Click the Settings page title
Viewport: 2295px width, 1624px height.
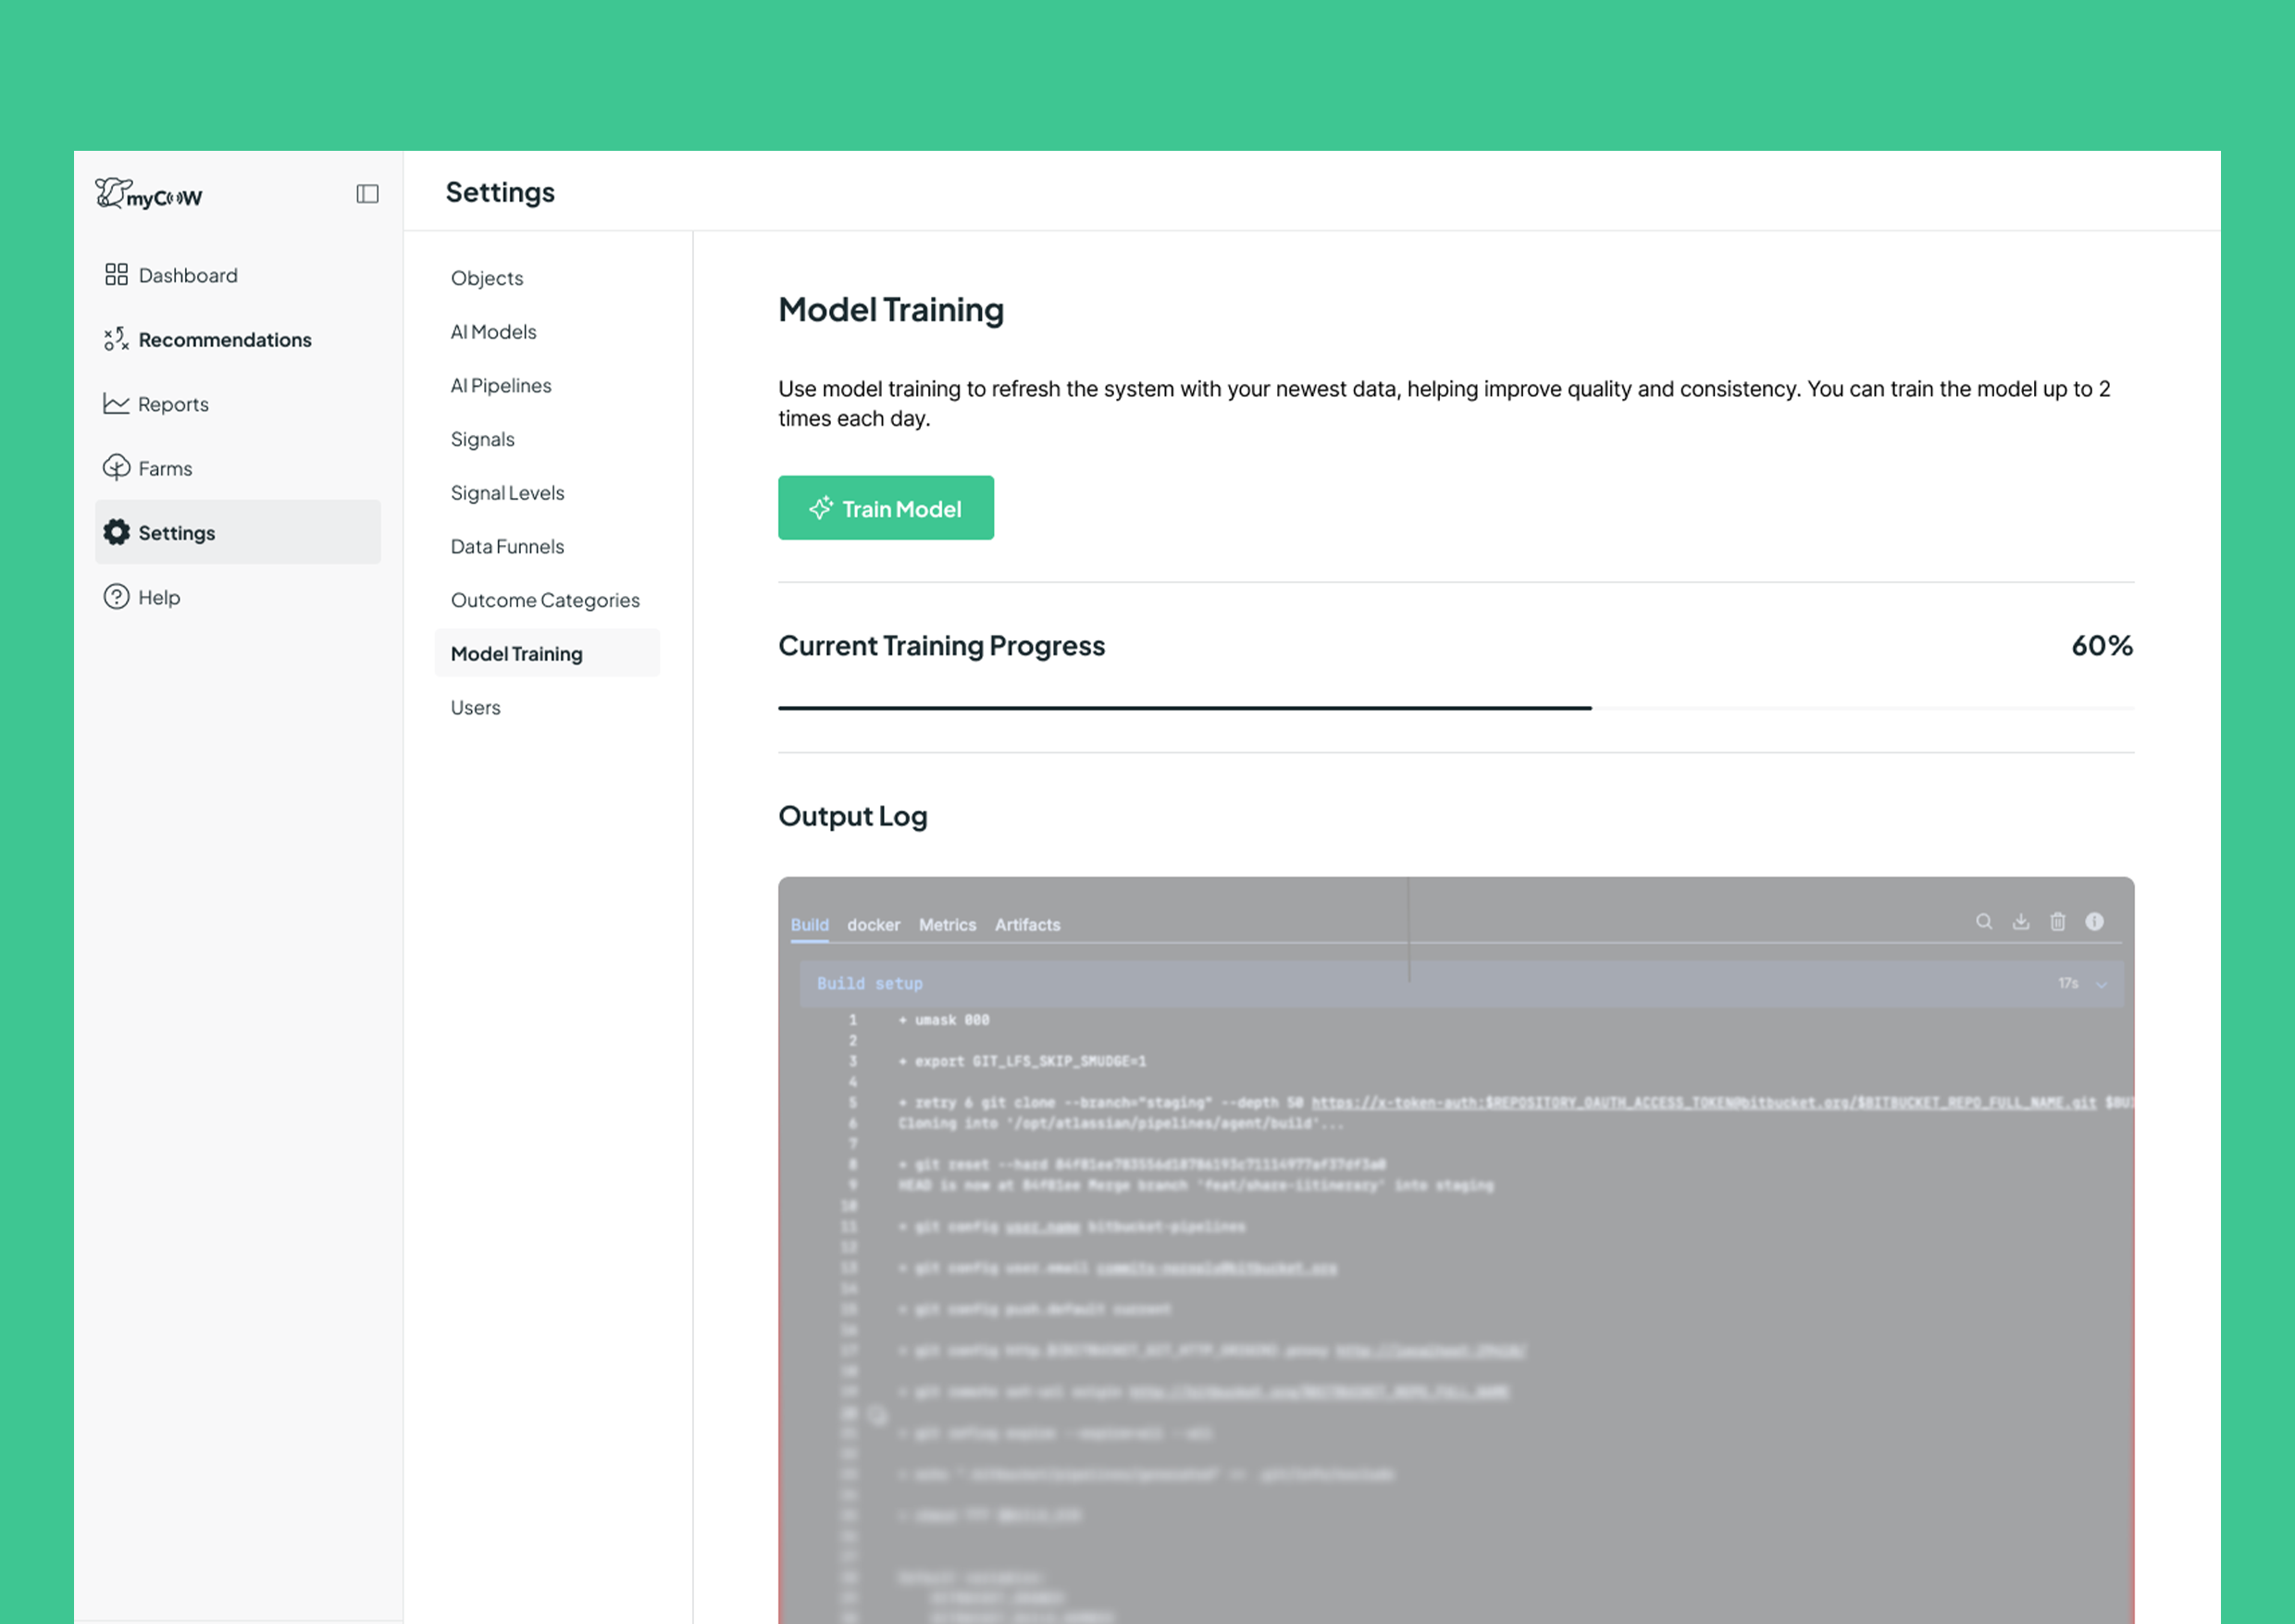pyautogui.click(x=500, y=192)
